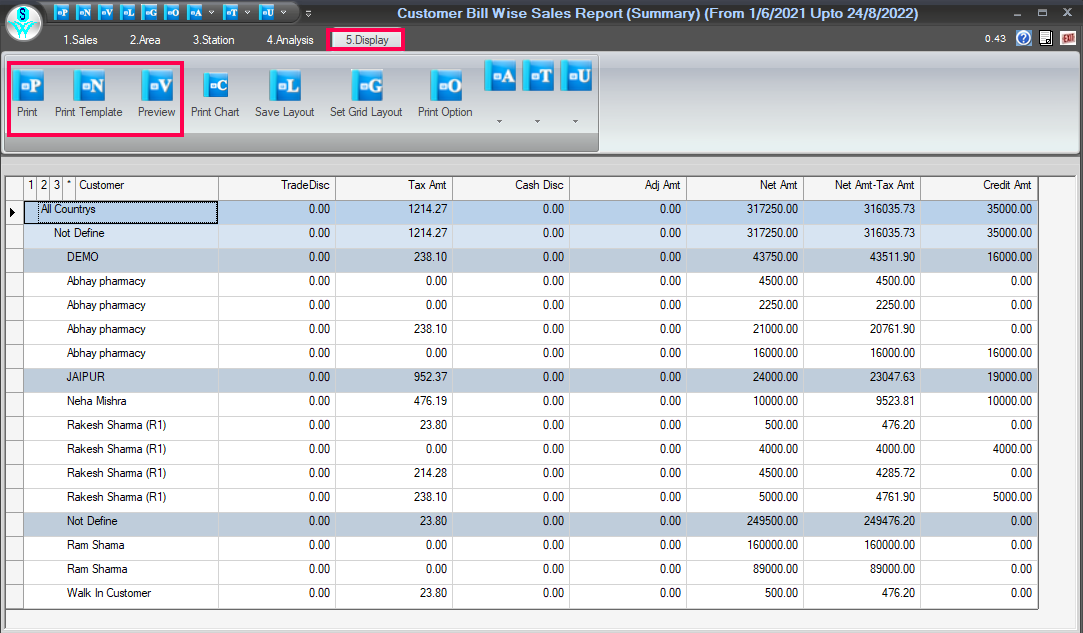This screenshot has height=633, width=1083.
Task: Collapse grid to outline level 1
Action: tap(31, 185)
